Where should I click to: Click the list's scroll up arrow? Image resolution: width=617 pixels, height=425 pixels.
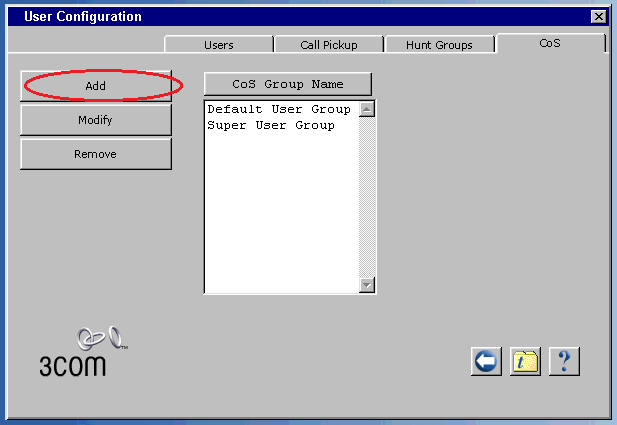tap(367, 109)
